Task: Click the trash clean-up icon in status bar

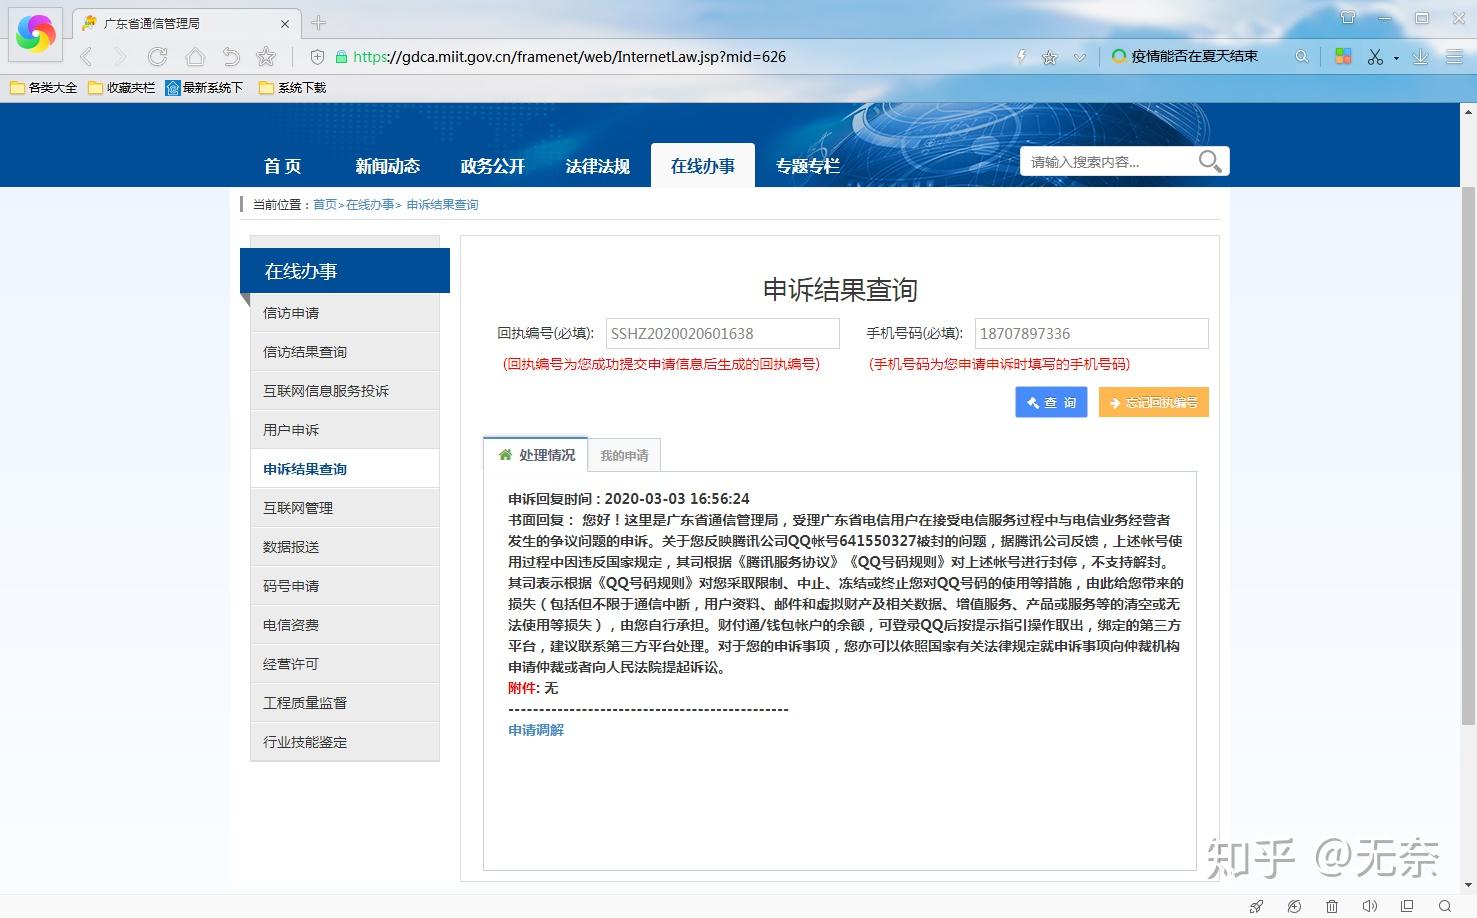Action: (x=1332, y=906)
